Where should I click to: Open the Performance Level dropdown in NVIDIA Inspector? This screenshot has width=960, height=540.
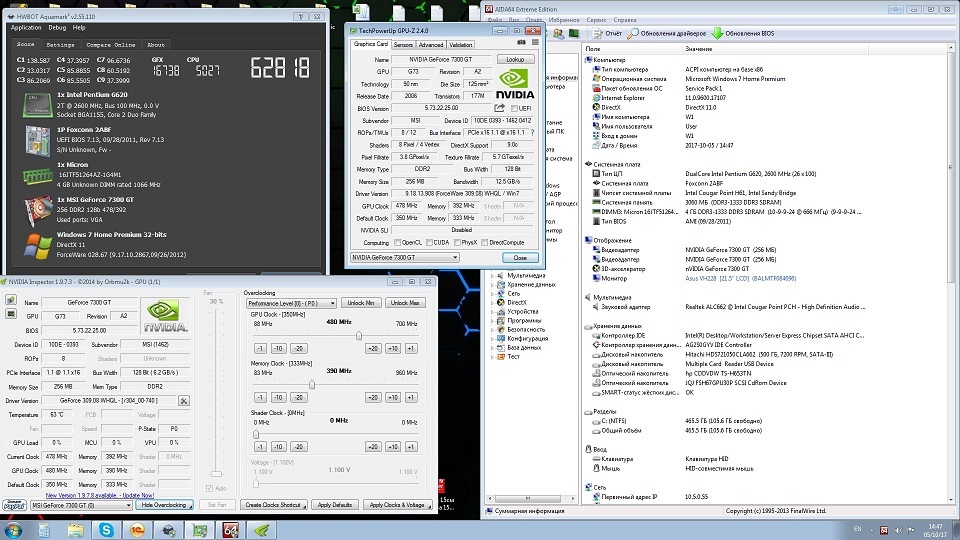pos(291,303)
